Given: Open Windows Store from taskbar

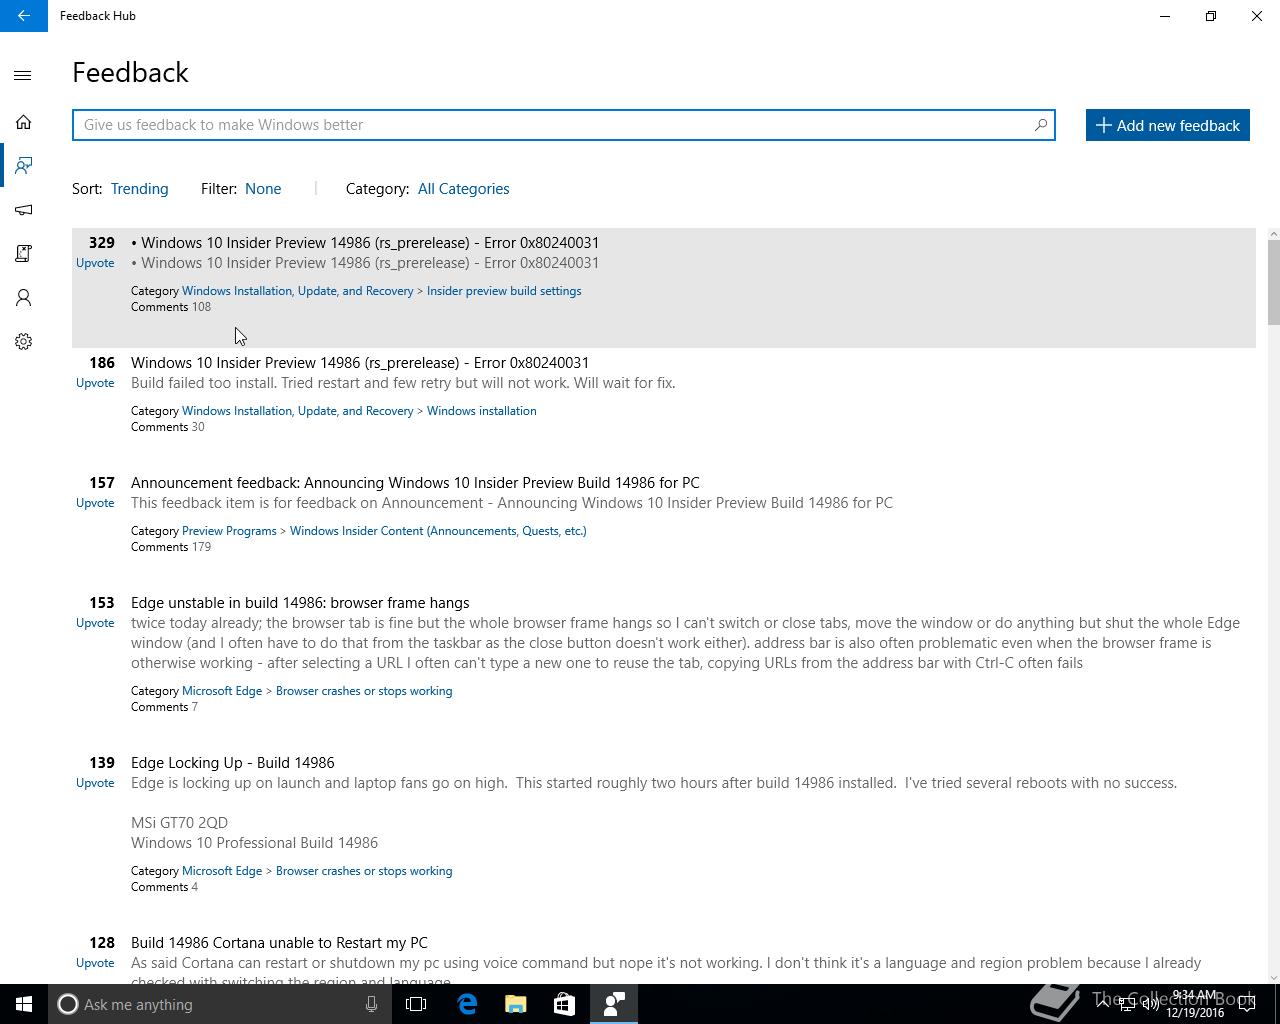Looking at the screenshot, I should point(564,1004).
